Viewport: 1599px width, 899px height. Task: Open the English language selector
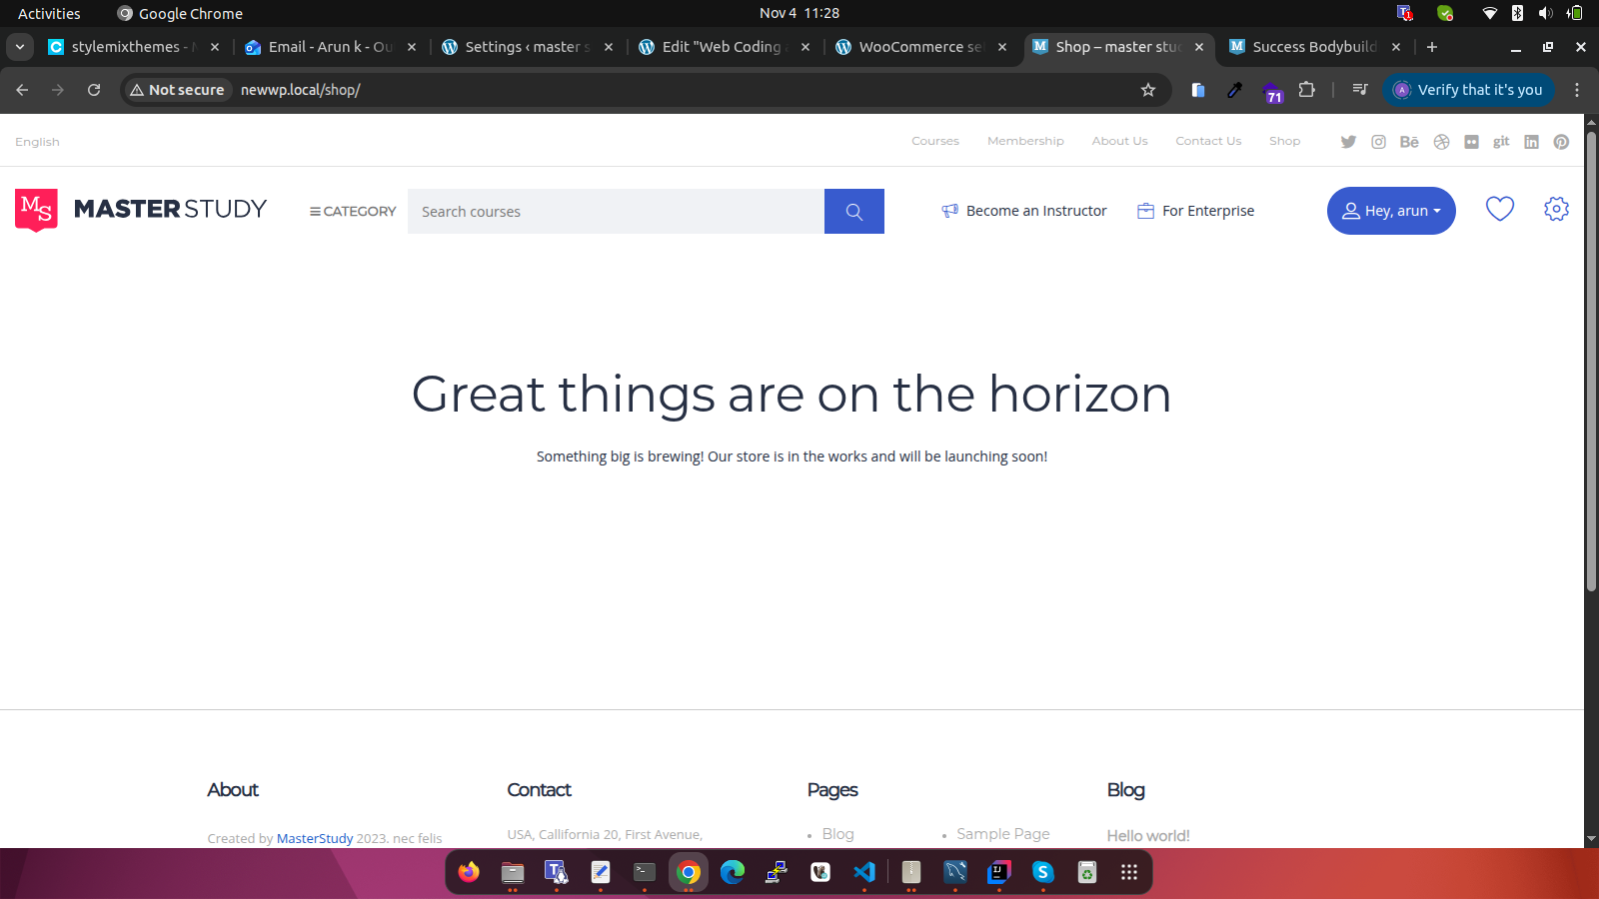[37, 142]
